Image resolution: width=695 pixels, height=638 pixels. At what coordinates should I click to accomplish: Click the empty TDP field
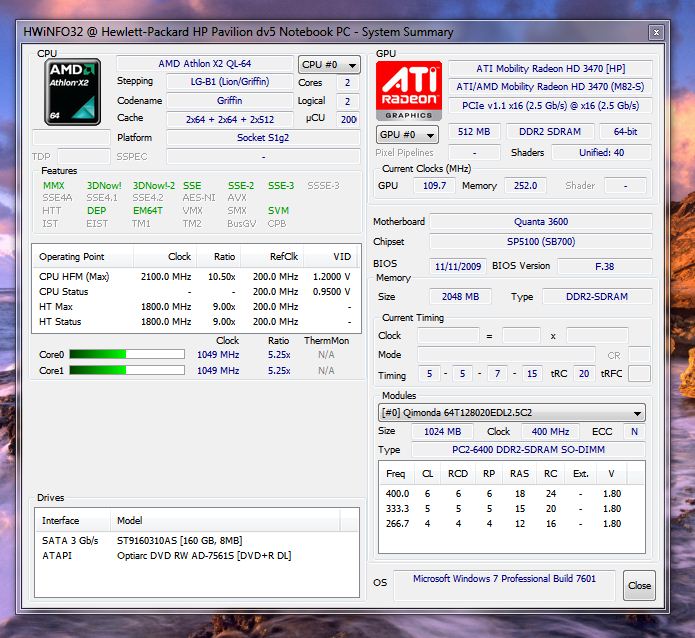click(84, 157)
